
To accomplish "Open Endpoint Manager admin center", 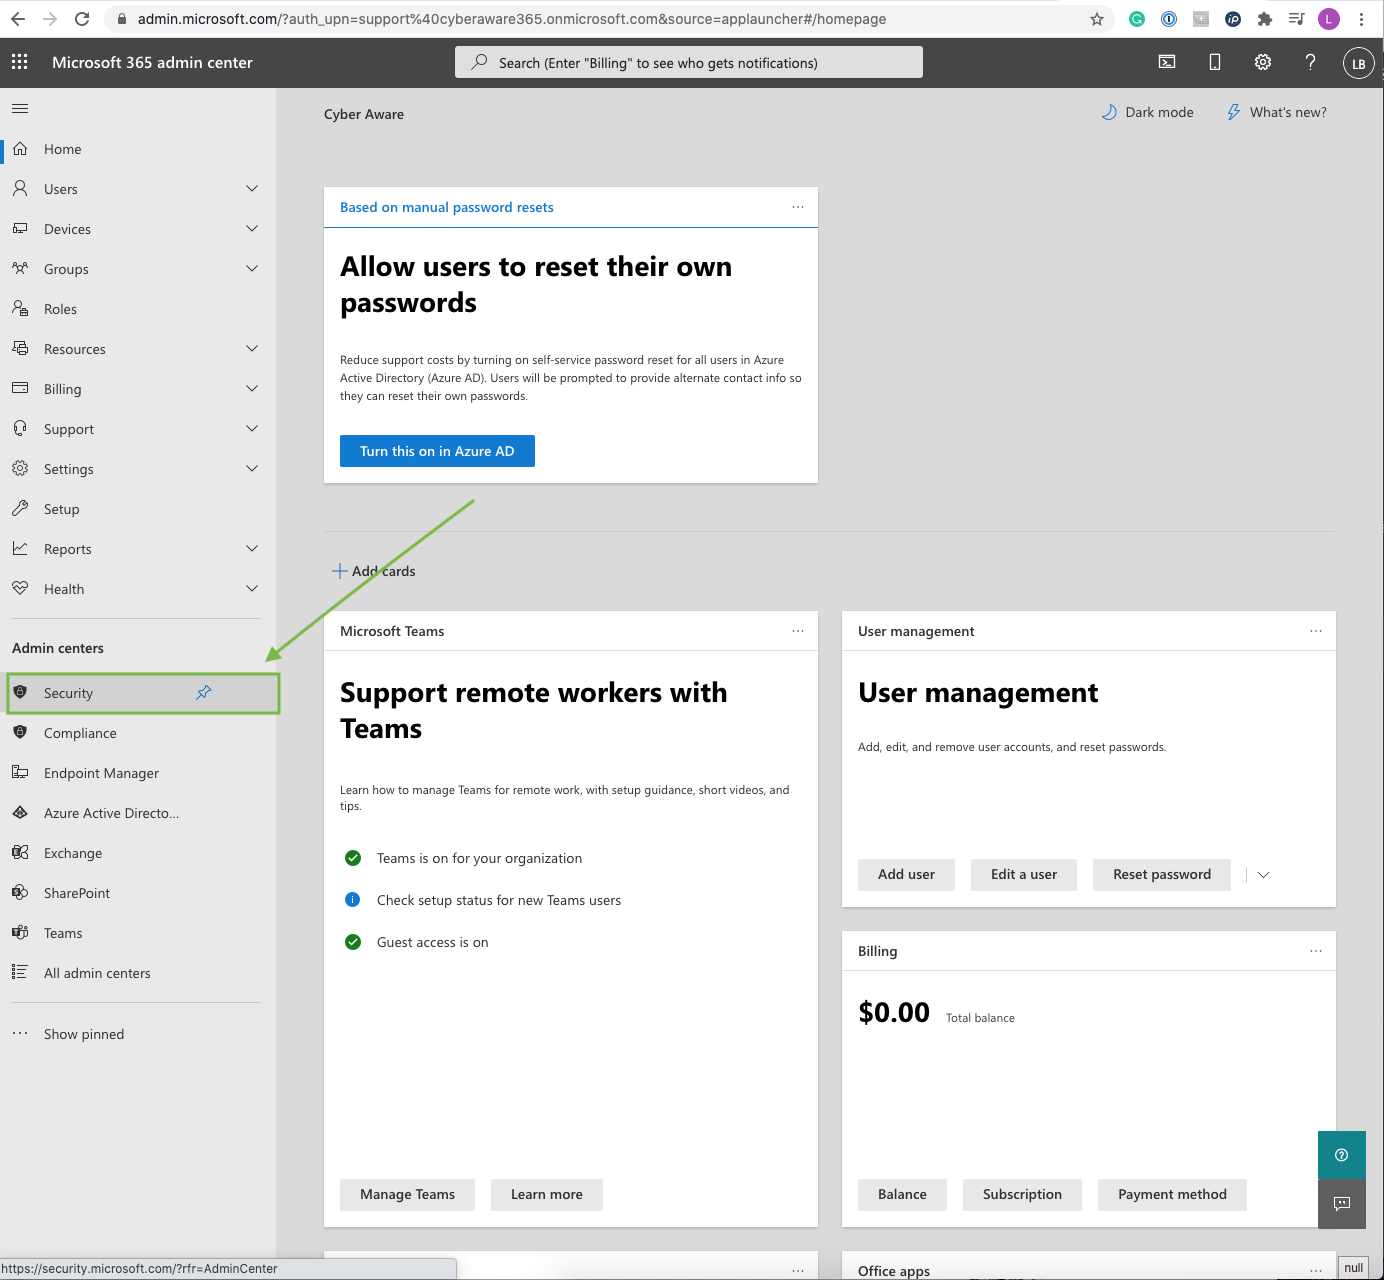I will click(138, 773).
